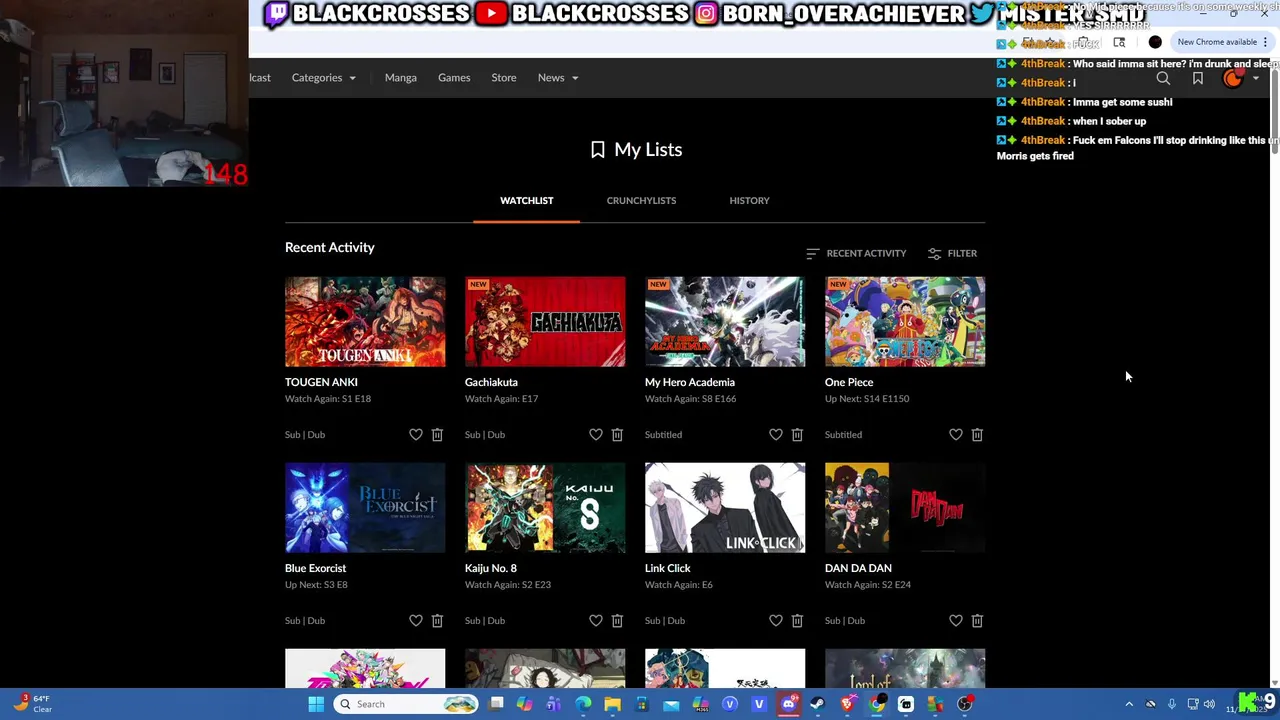Delete Link Click using the trash icon
This screenshot has height=720, width=1280.
pyautogui.click(x=797, y=621)
